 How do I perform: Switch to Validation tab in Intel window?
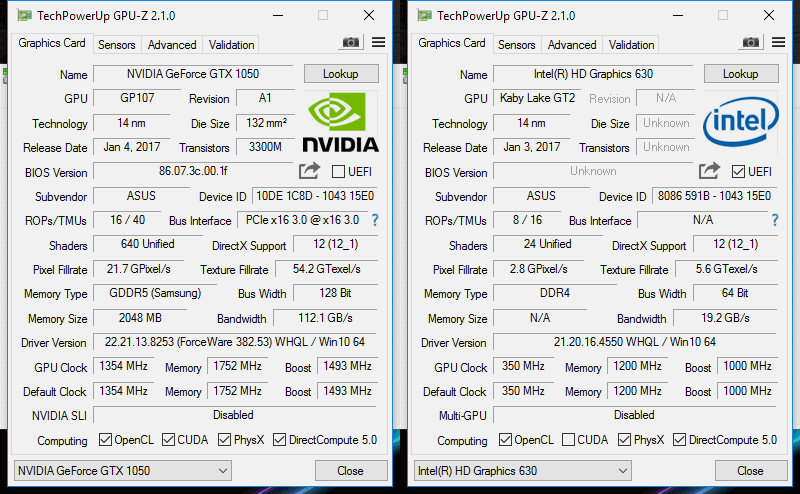[x=631, y=45]
